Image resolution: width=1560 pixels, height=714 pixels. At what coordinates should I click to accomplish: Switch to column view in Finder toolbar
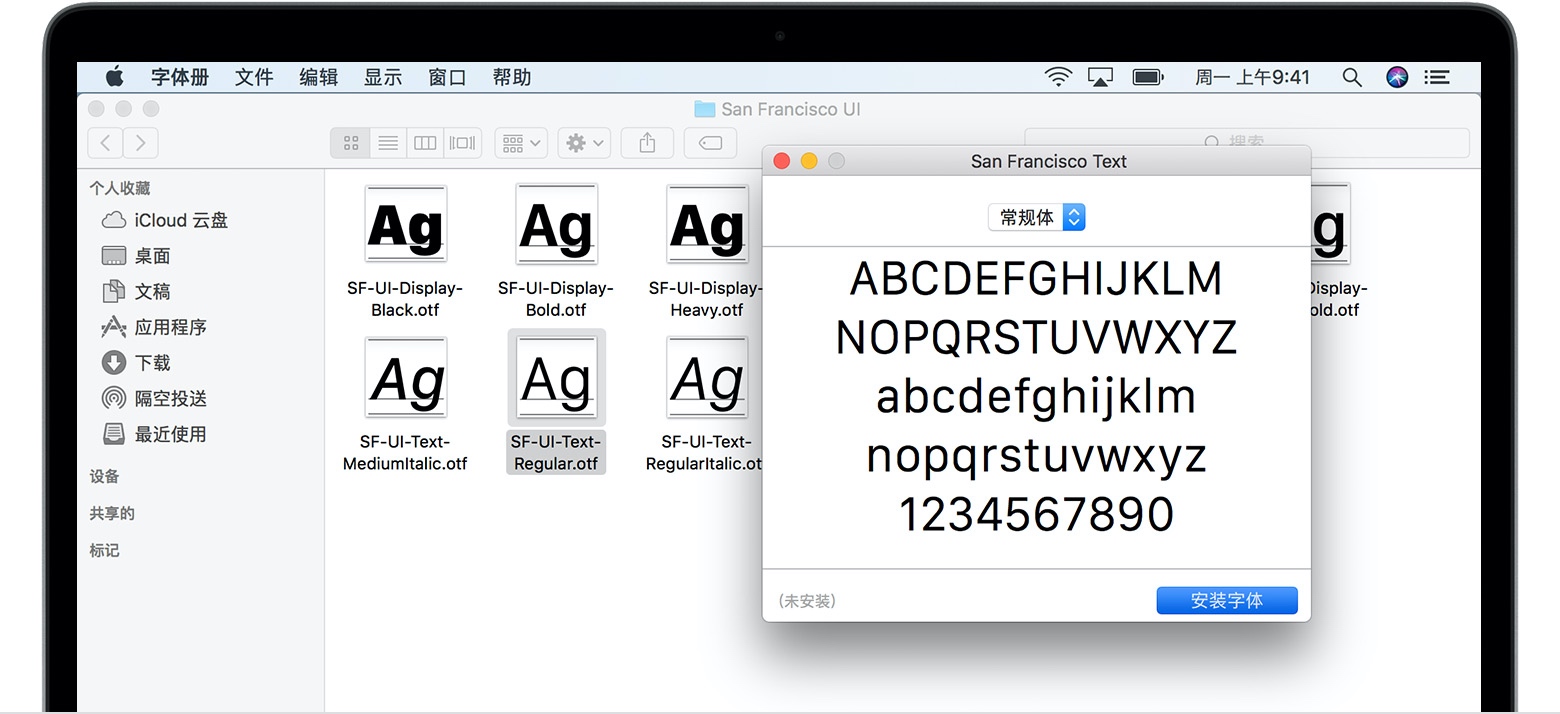click(x=424, y=142)
